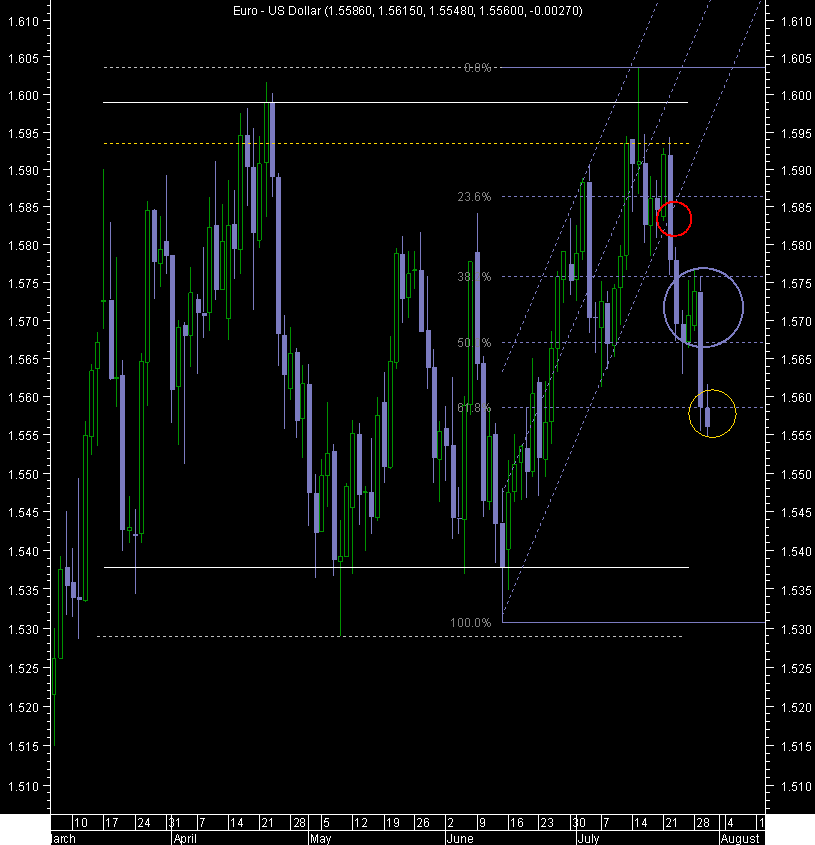Click 1.610 on the left price axis
The height and width of the screenshot is (845, 815).
click(23, 22)
